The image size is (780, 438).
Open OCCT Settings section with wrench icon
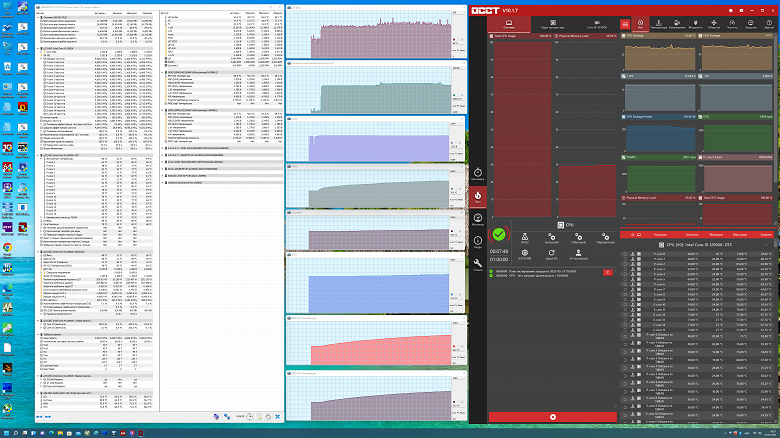pyautogui.click(x=478, y=265)
